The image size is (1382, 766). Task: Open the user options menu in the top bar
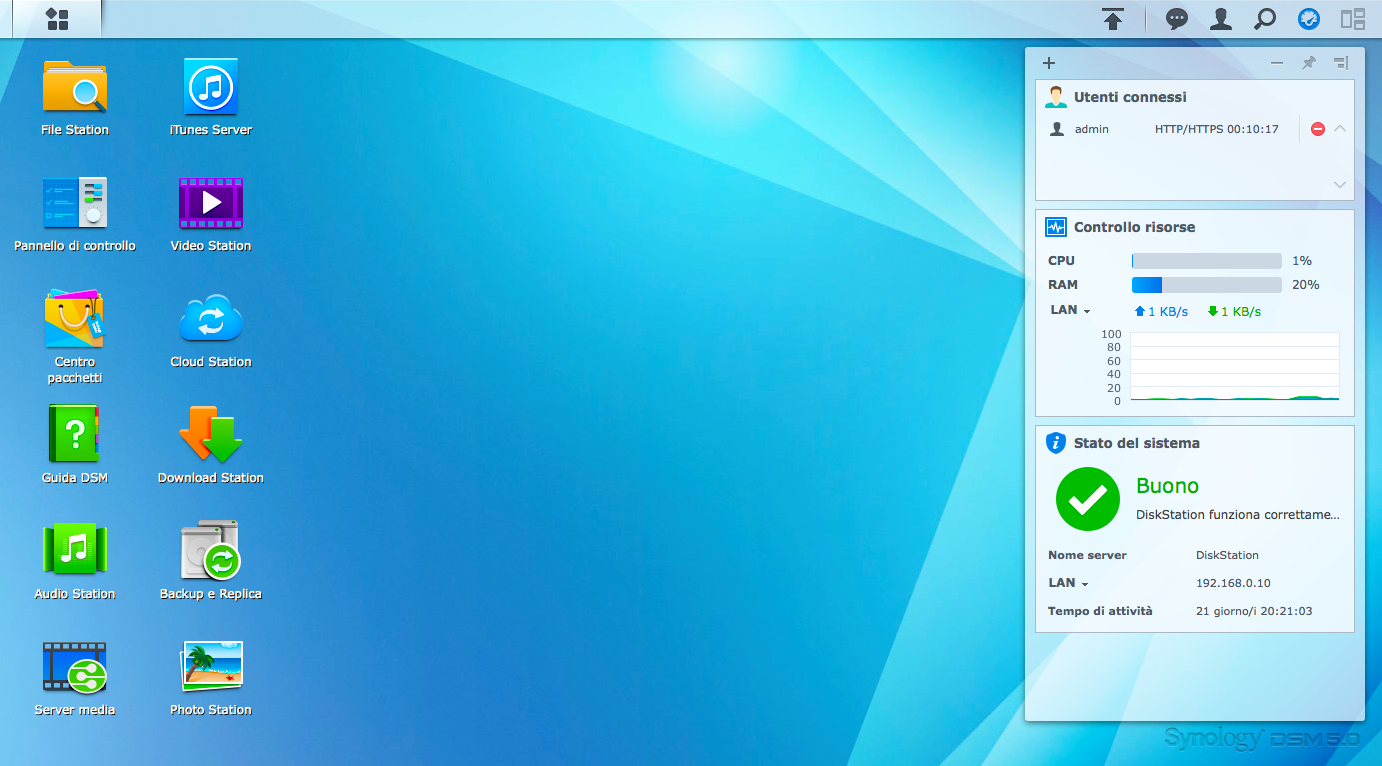1221,19
